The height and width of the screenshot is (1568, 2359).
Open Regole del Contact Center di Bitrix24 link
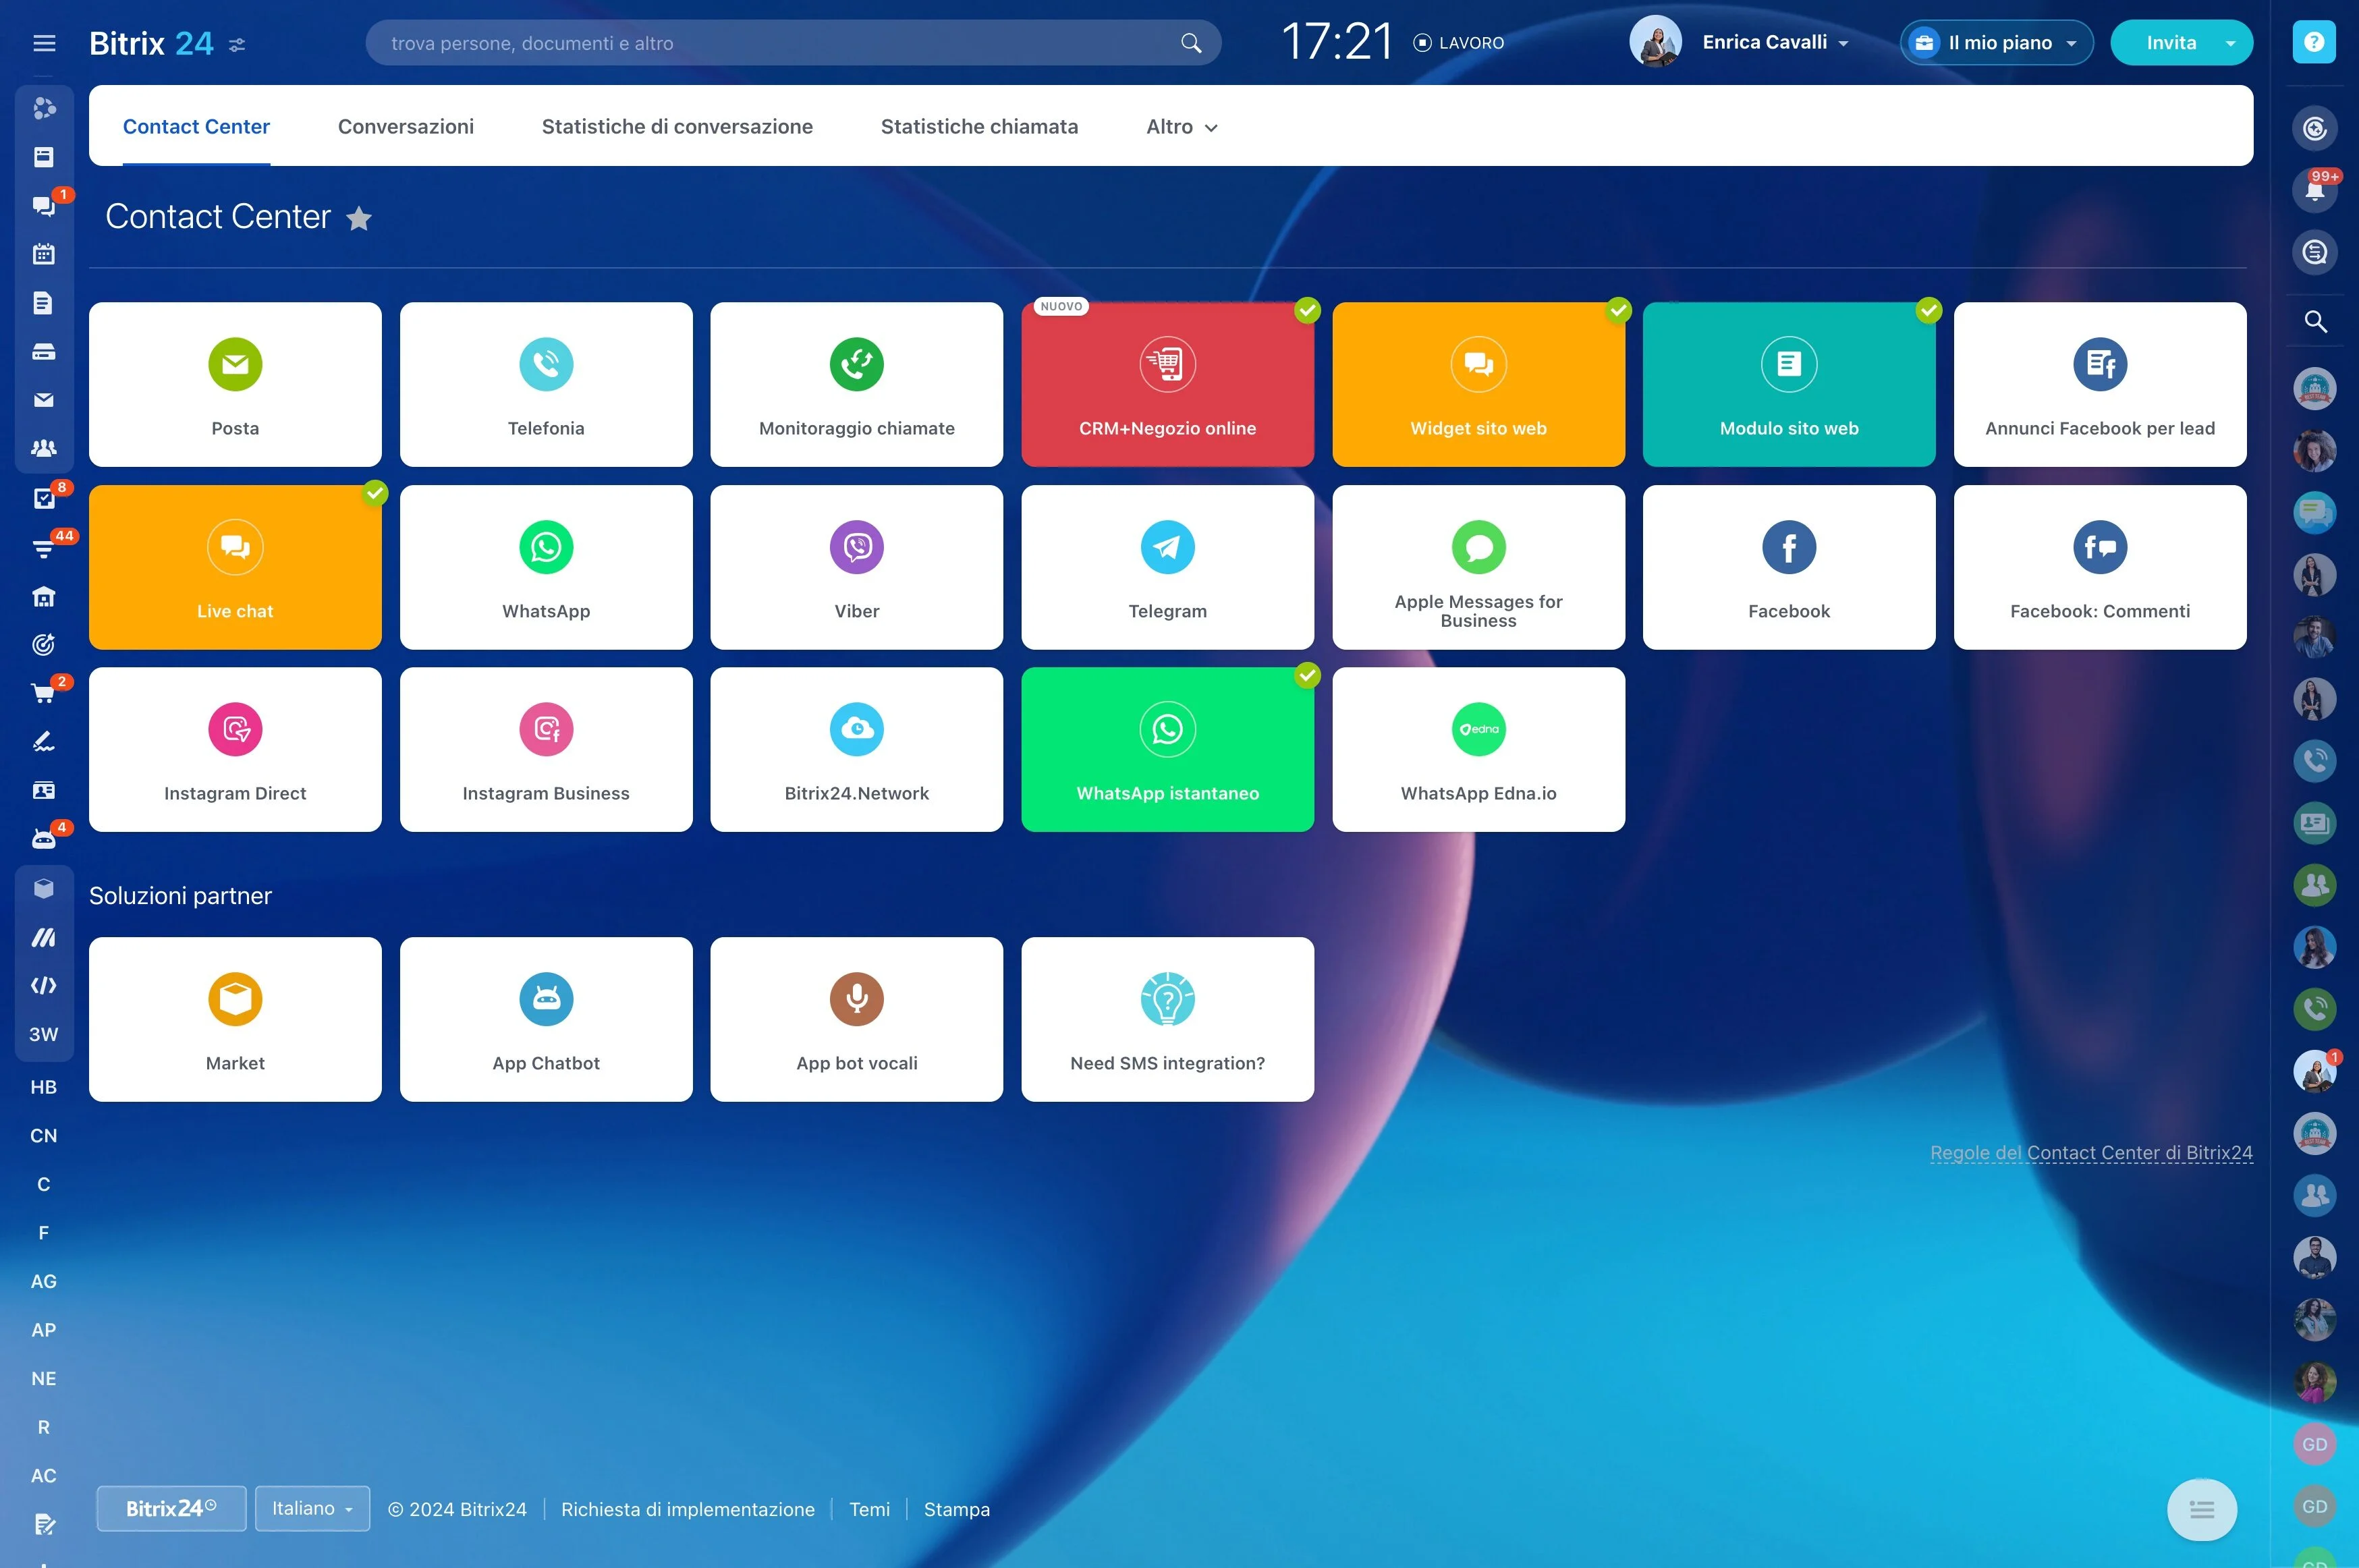tap(2091, 1153)
